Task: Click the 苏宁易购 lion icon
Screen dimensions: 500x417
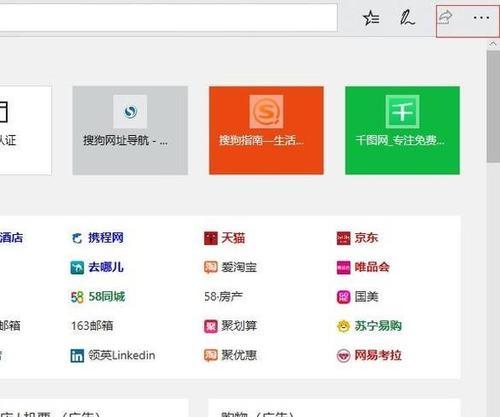Action: 343,326
